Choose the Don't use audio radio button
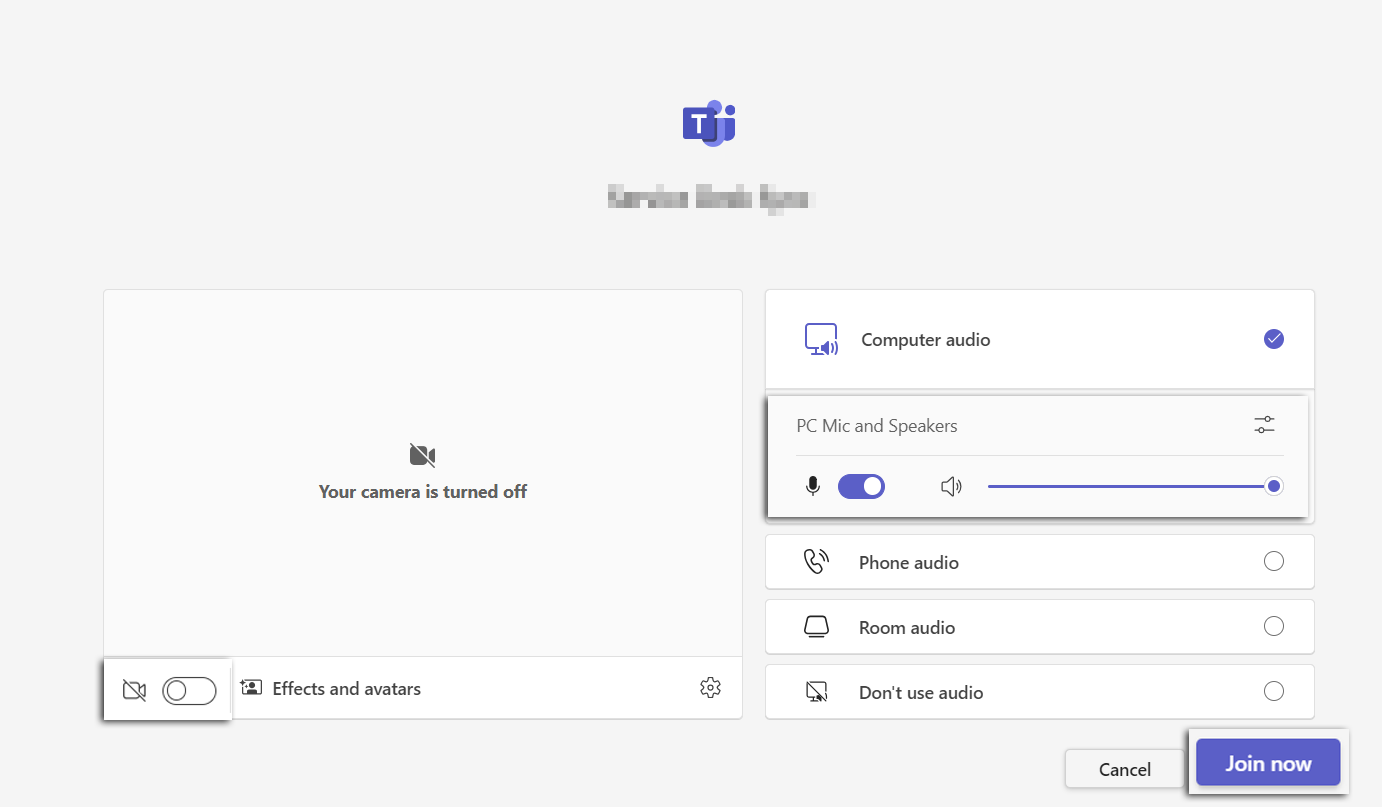 1273,691
